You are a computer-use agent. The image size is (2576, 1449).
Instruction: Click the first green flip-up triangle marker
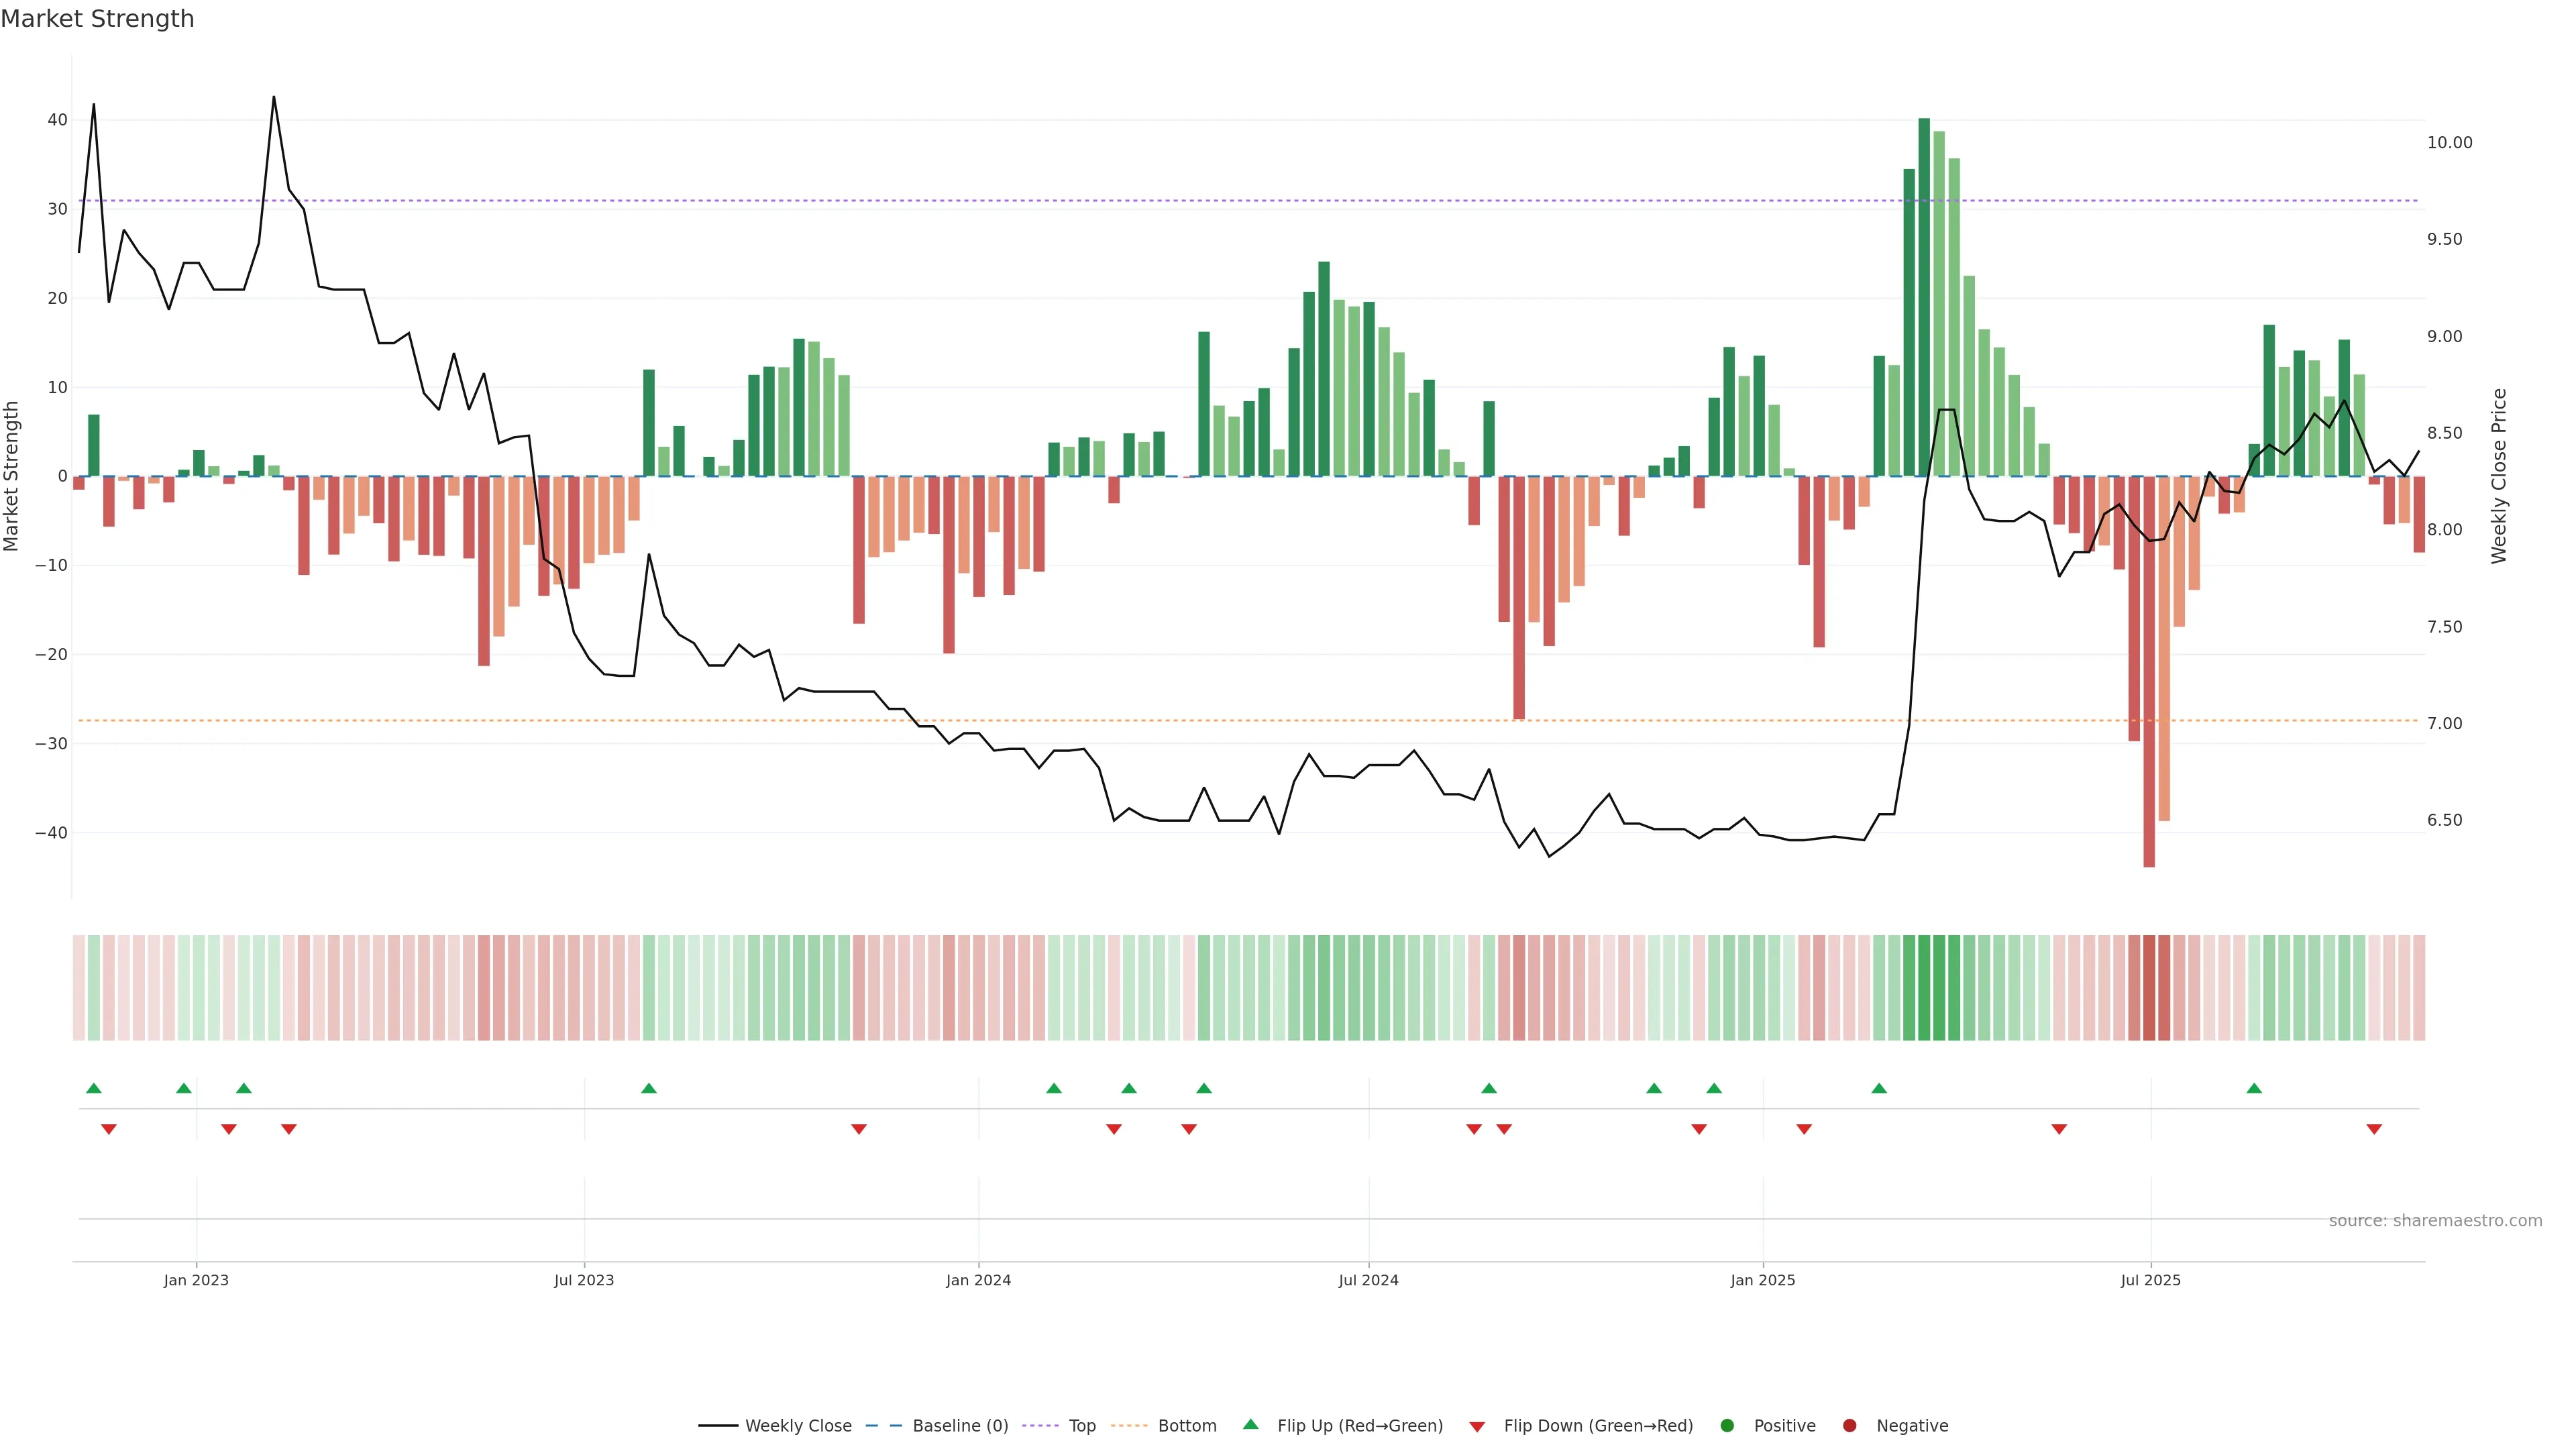[x=94, y=1088]
